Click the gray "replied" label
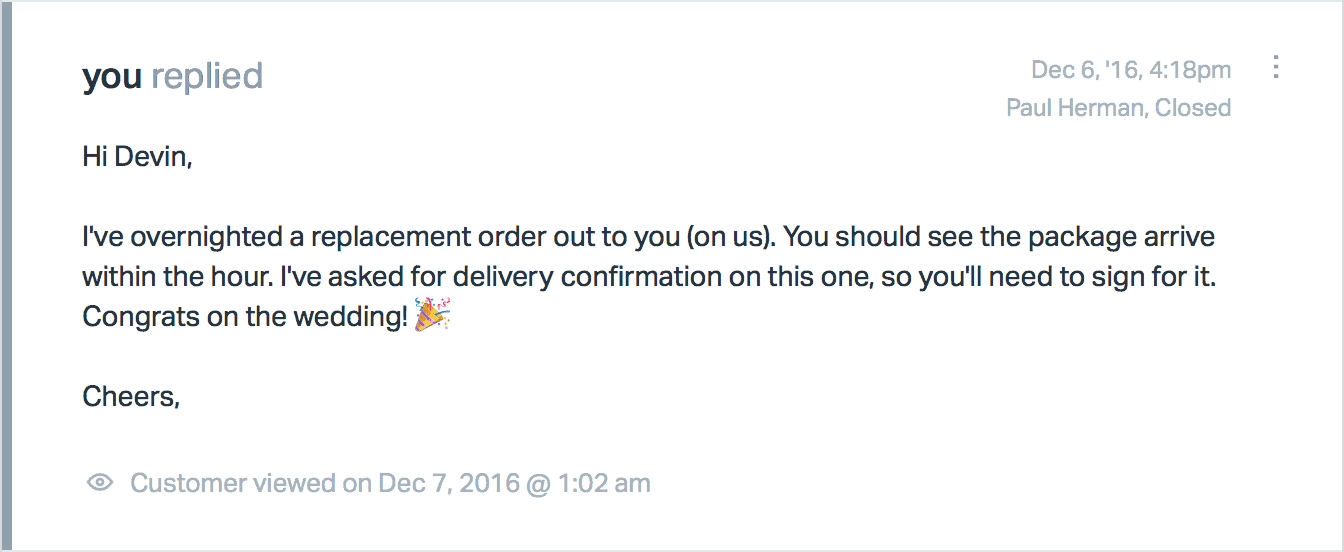This screenshot has width=1344, height=552. click(207, 76)
